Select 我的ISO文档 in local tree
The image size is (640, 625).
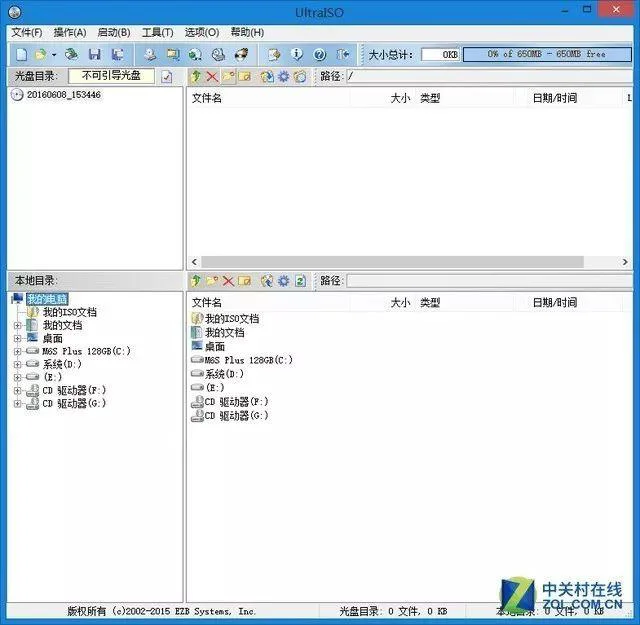click(70, 312)
